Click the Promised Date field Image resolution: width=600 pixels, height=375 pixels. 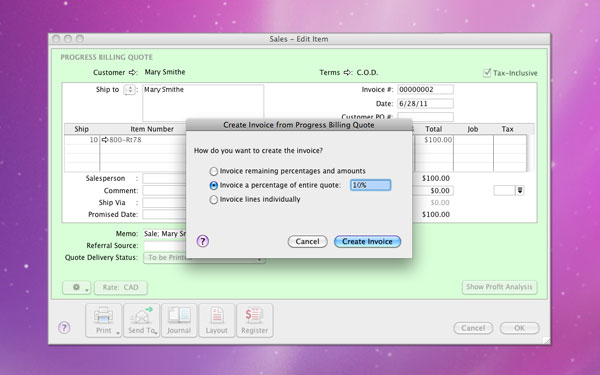165,215
